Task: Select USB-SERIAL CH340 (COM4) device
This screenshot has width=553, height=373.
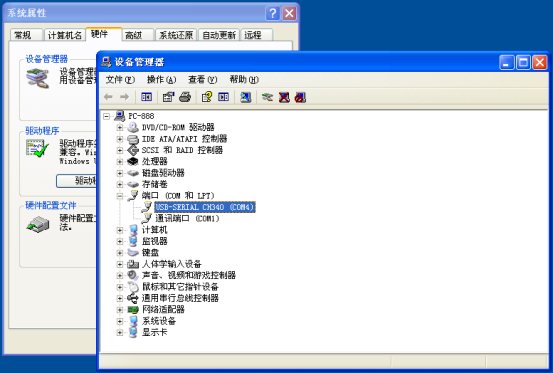Action: (x=205, y=207)
